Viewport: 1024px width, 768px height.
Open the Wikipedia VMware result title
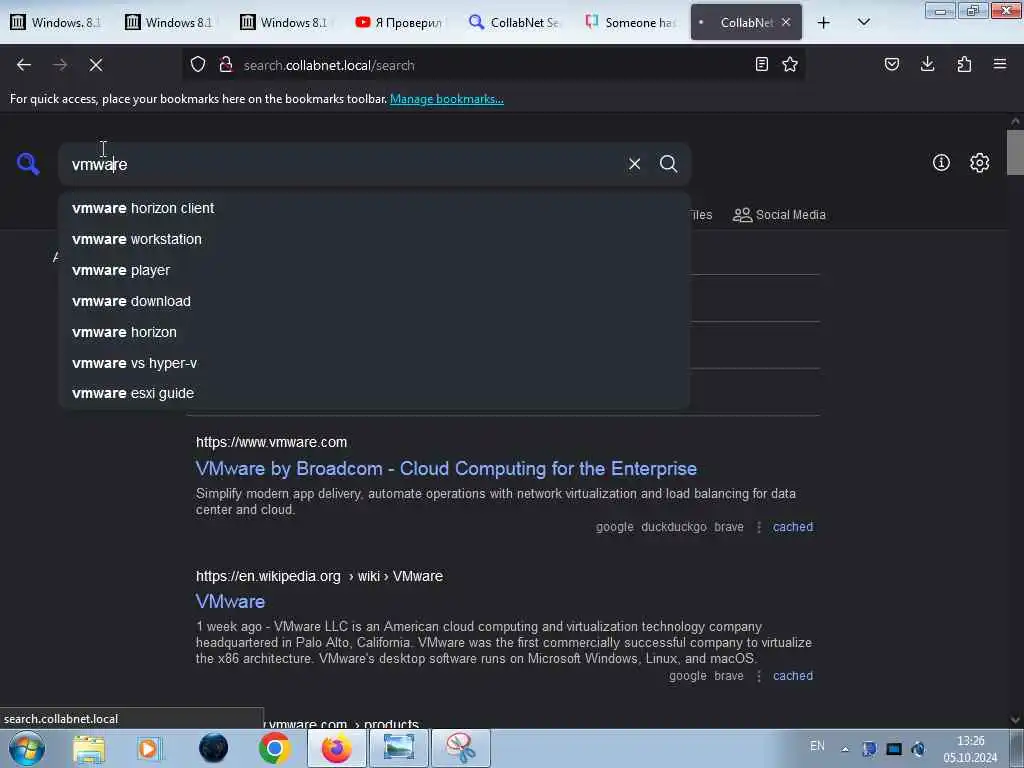(231, 601)
